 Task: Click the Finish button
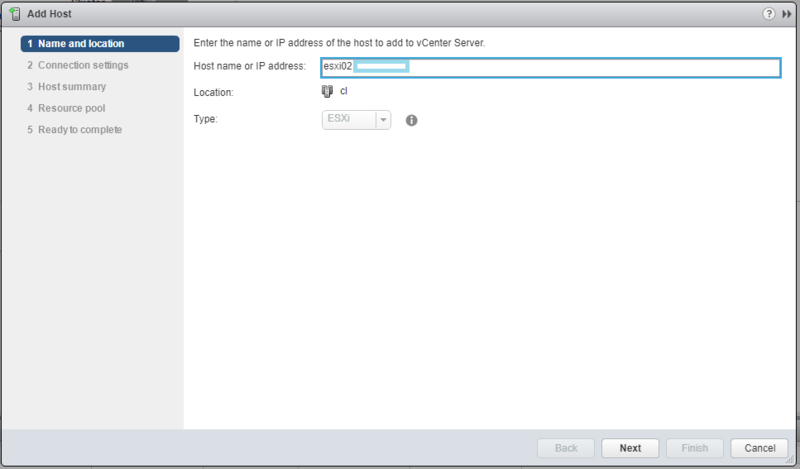click(694, 448)
